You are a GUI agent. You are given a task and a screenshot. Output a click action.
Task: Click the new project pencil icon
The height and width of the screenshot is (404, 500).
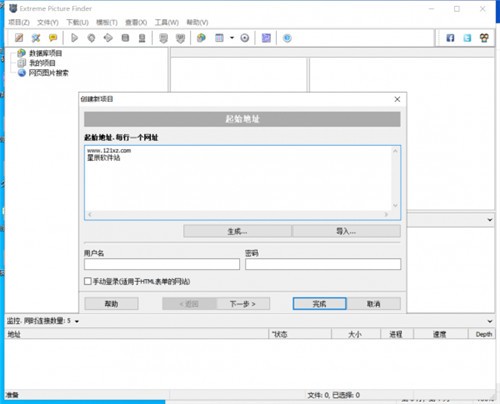(x=19, y=38)
